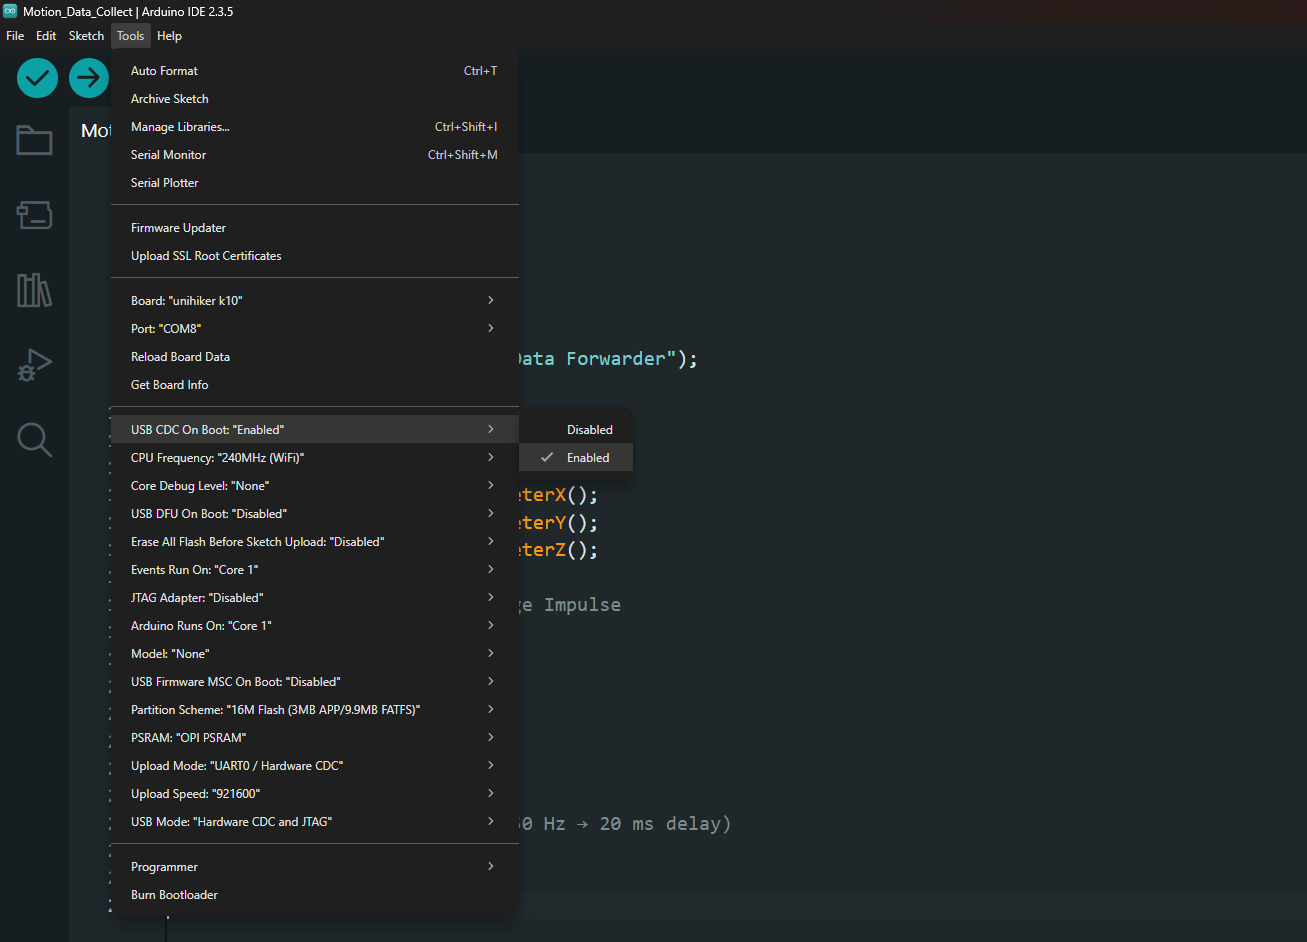Image resolution: width=1307 pixels, height=942 pixels.
Task: Expand PSRAM "OPI PSRAM" submenu
Action: tap(314, 738)
